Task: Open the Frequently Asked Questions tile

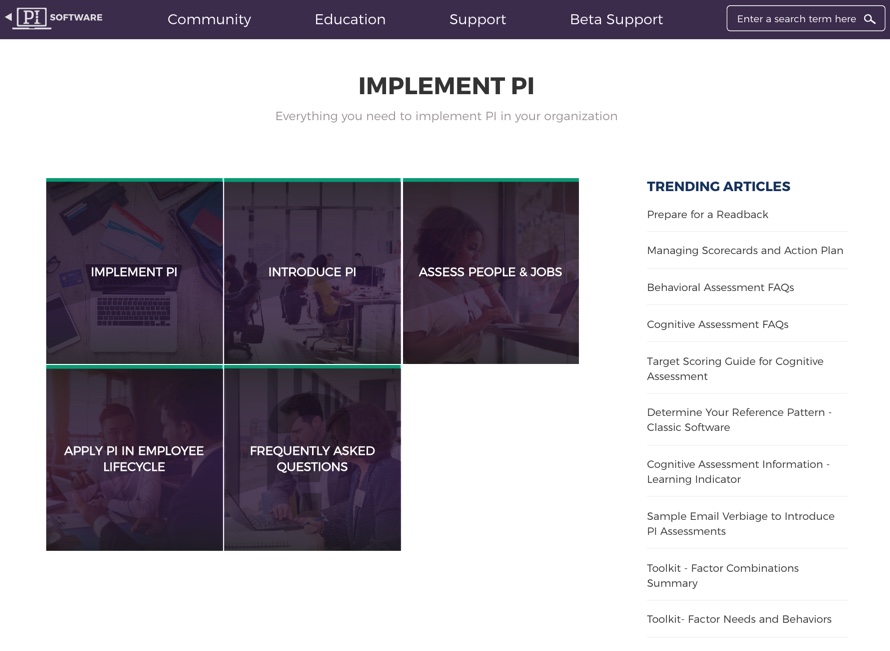Action: click(x=312, y=459)
